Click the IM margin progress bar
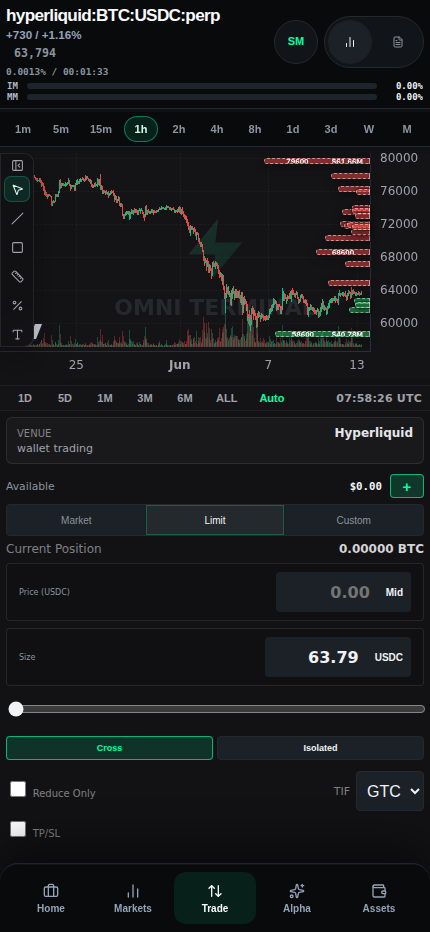Screen dimensions: 430x932 pyautogui.click(x=202, y=86)
